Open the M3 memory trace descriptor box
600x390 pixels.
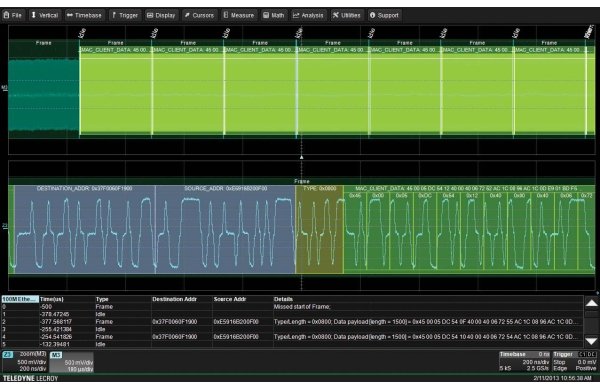point(72,362)
